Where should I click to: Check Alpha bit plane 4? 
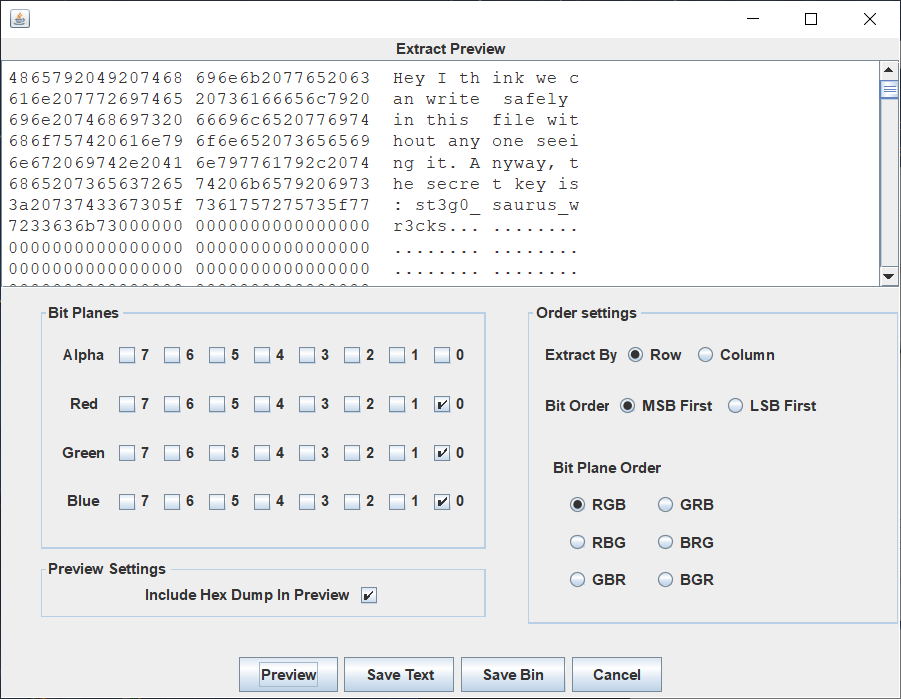(262, 355)
